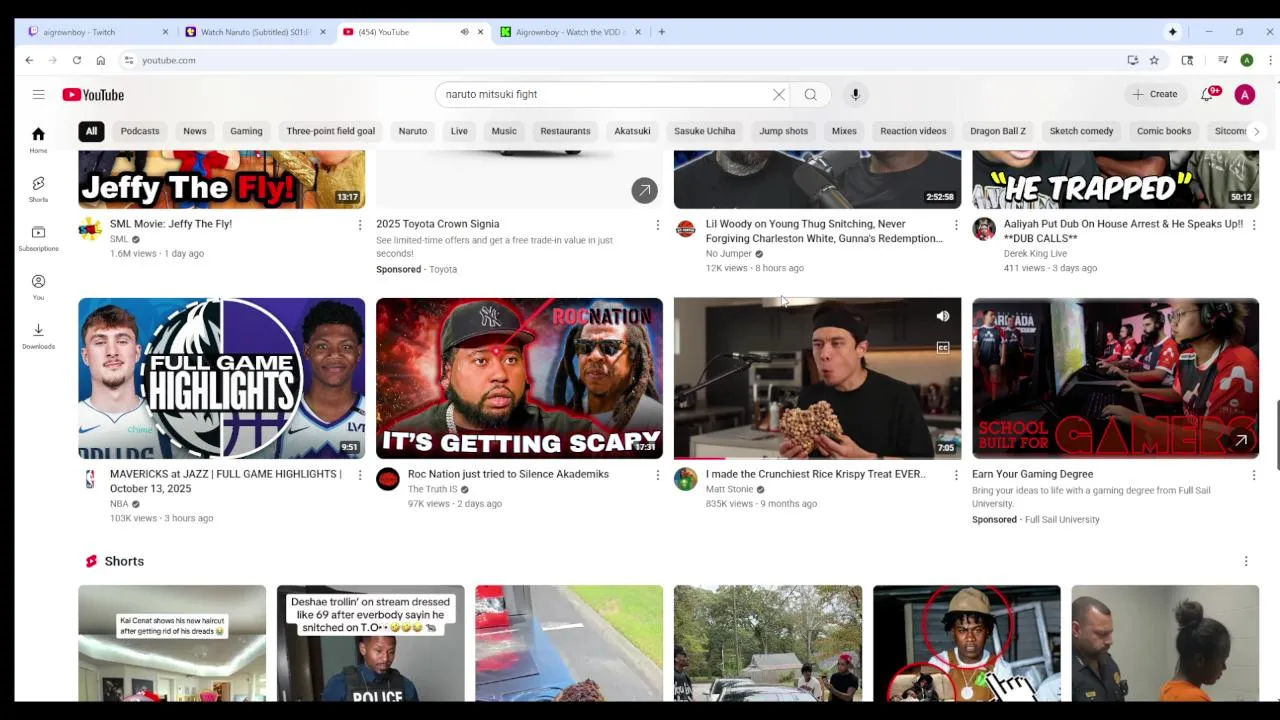This screenshot has height=720, width=1280.
Task: Select the Sketch comedy filter chip
Action: click(1081, 131)
